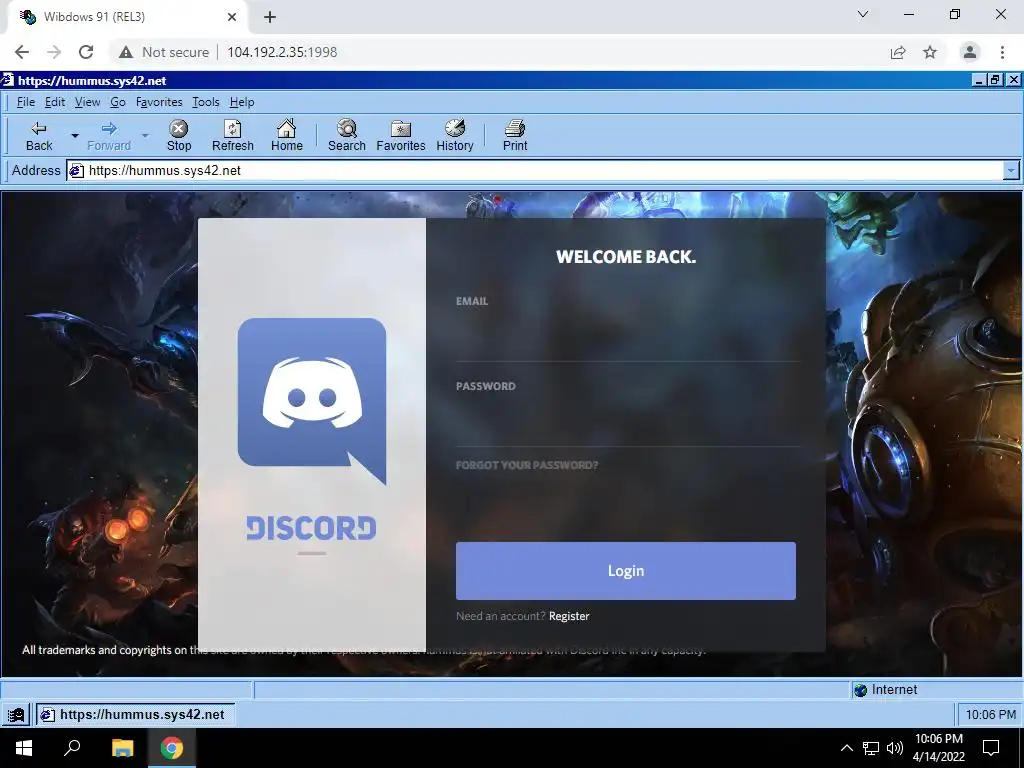
Task: Close the inner IE window
Action: [x=1014, y=80]
